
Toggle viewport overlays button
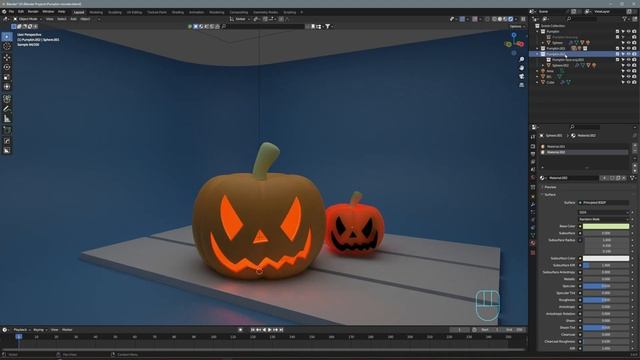tap(475, 19)
